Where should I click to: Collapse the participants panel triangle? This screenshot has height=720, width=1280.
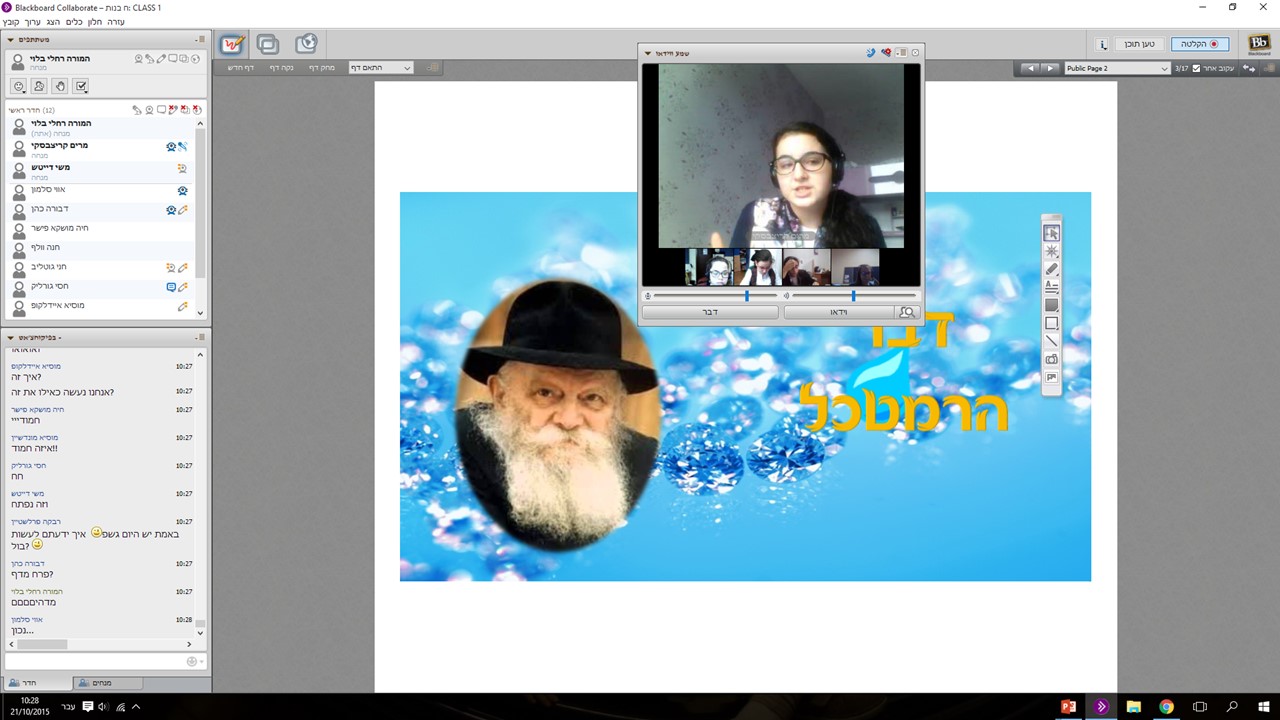(11, 40)
